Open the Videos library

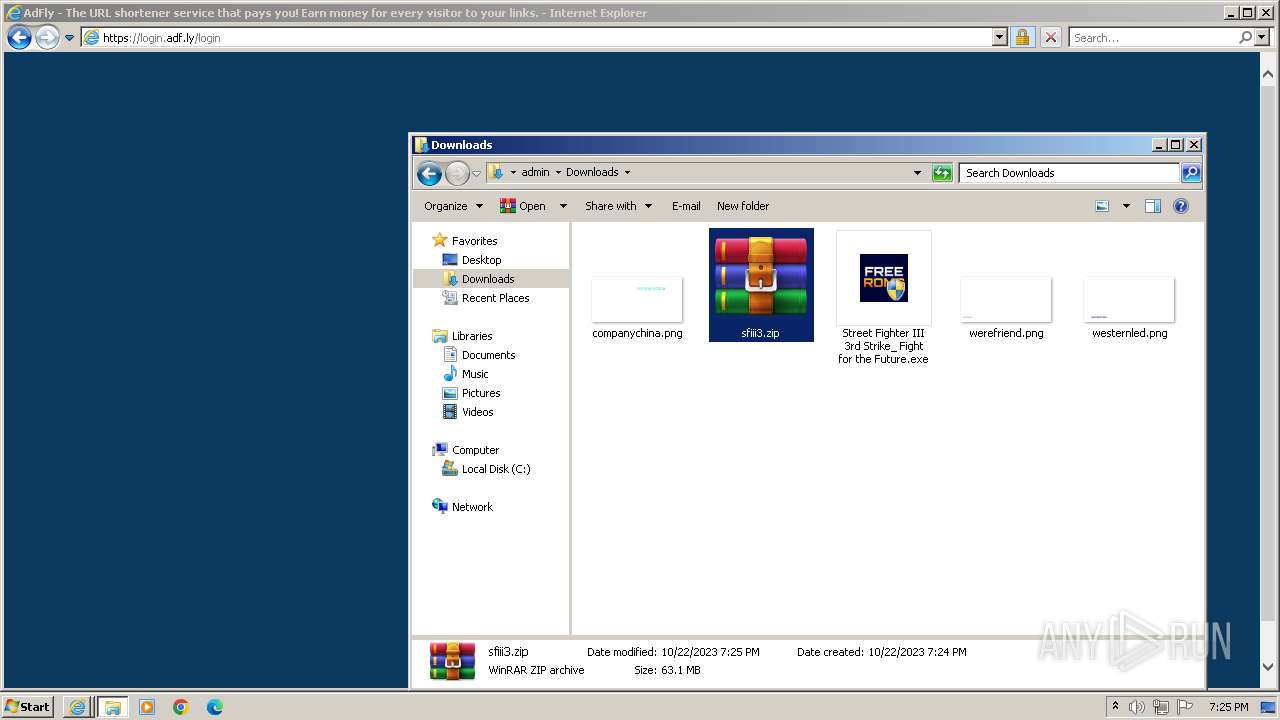tap(477, 412)
